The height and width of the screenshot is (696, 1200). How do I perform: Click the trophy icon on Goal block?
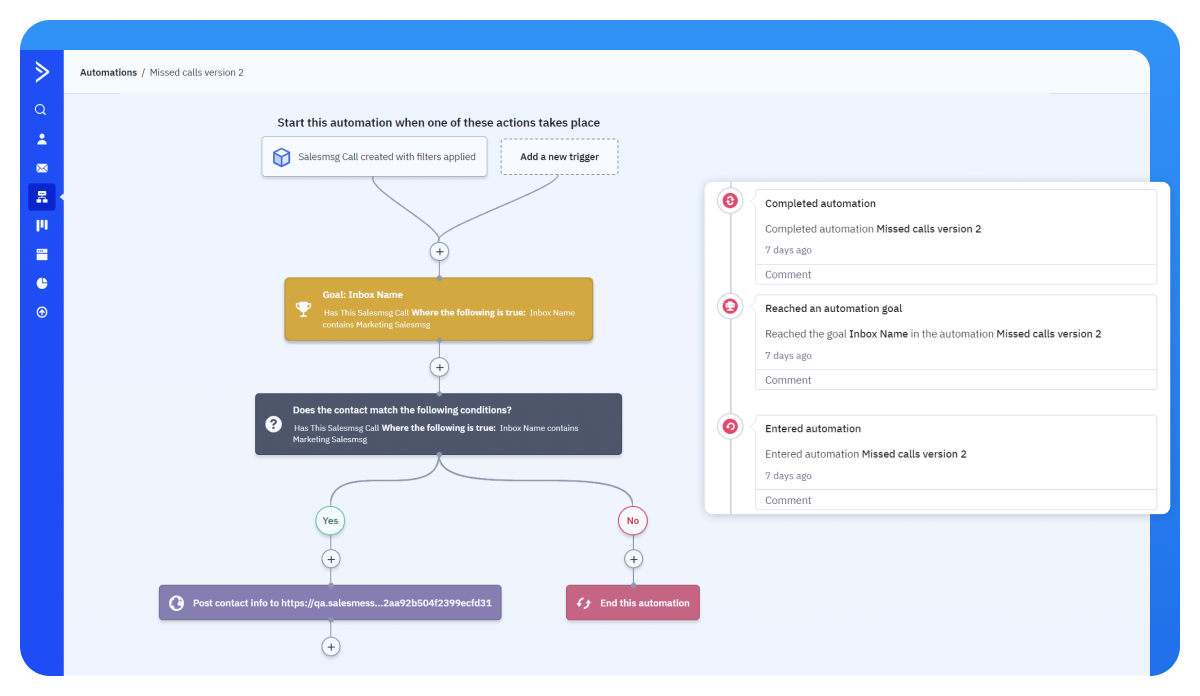[303, 309]
